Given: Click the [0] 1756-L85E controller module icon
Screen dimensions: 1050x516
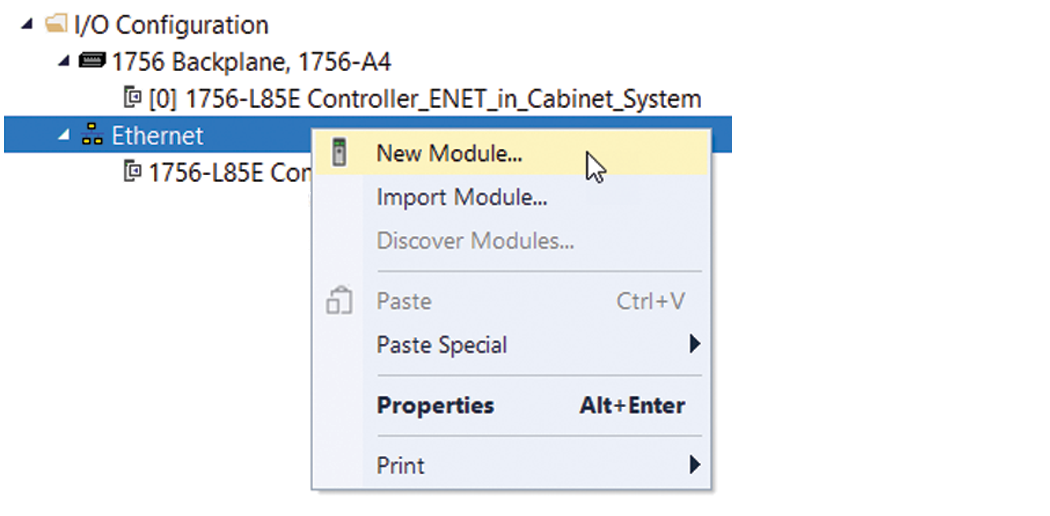Looking at the screenshot, I should pos(133,98).
